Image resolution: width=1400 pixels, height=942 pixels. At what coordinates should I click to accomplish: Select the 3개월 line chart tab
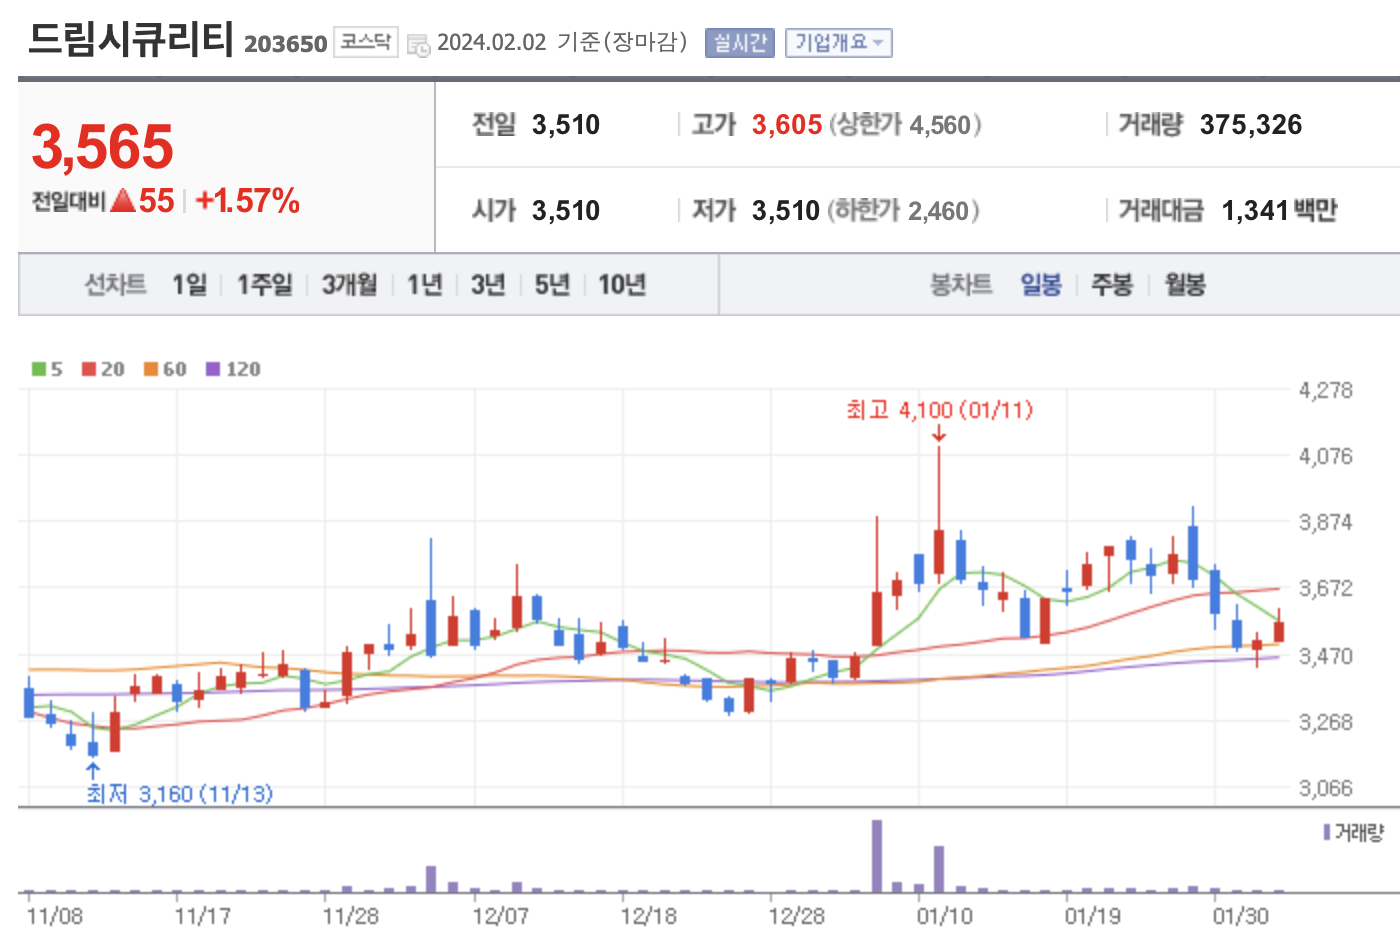pyautogui.click(x=349, y=285)
